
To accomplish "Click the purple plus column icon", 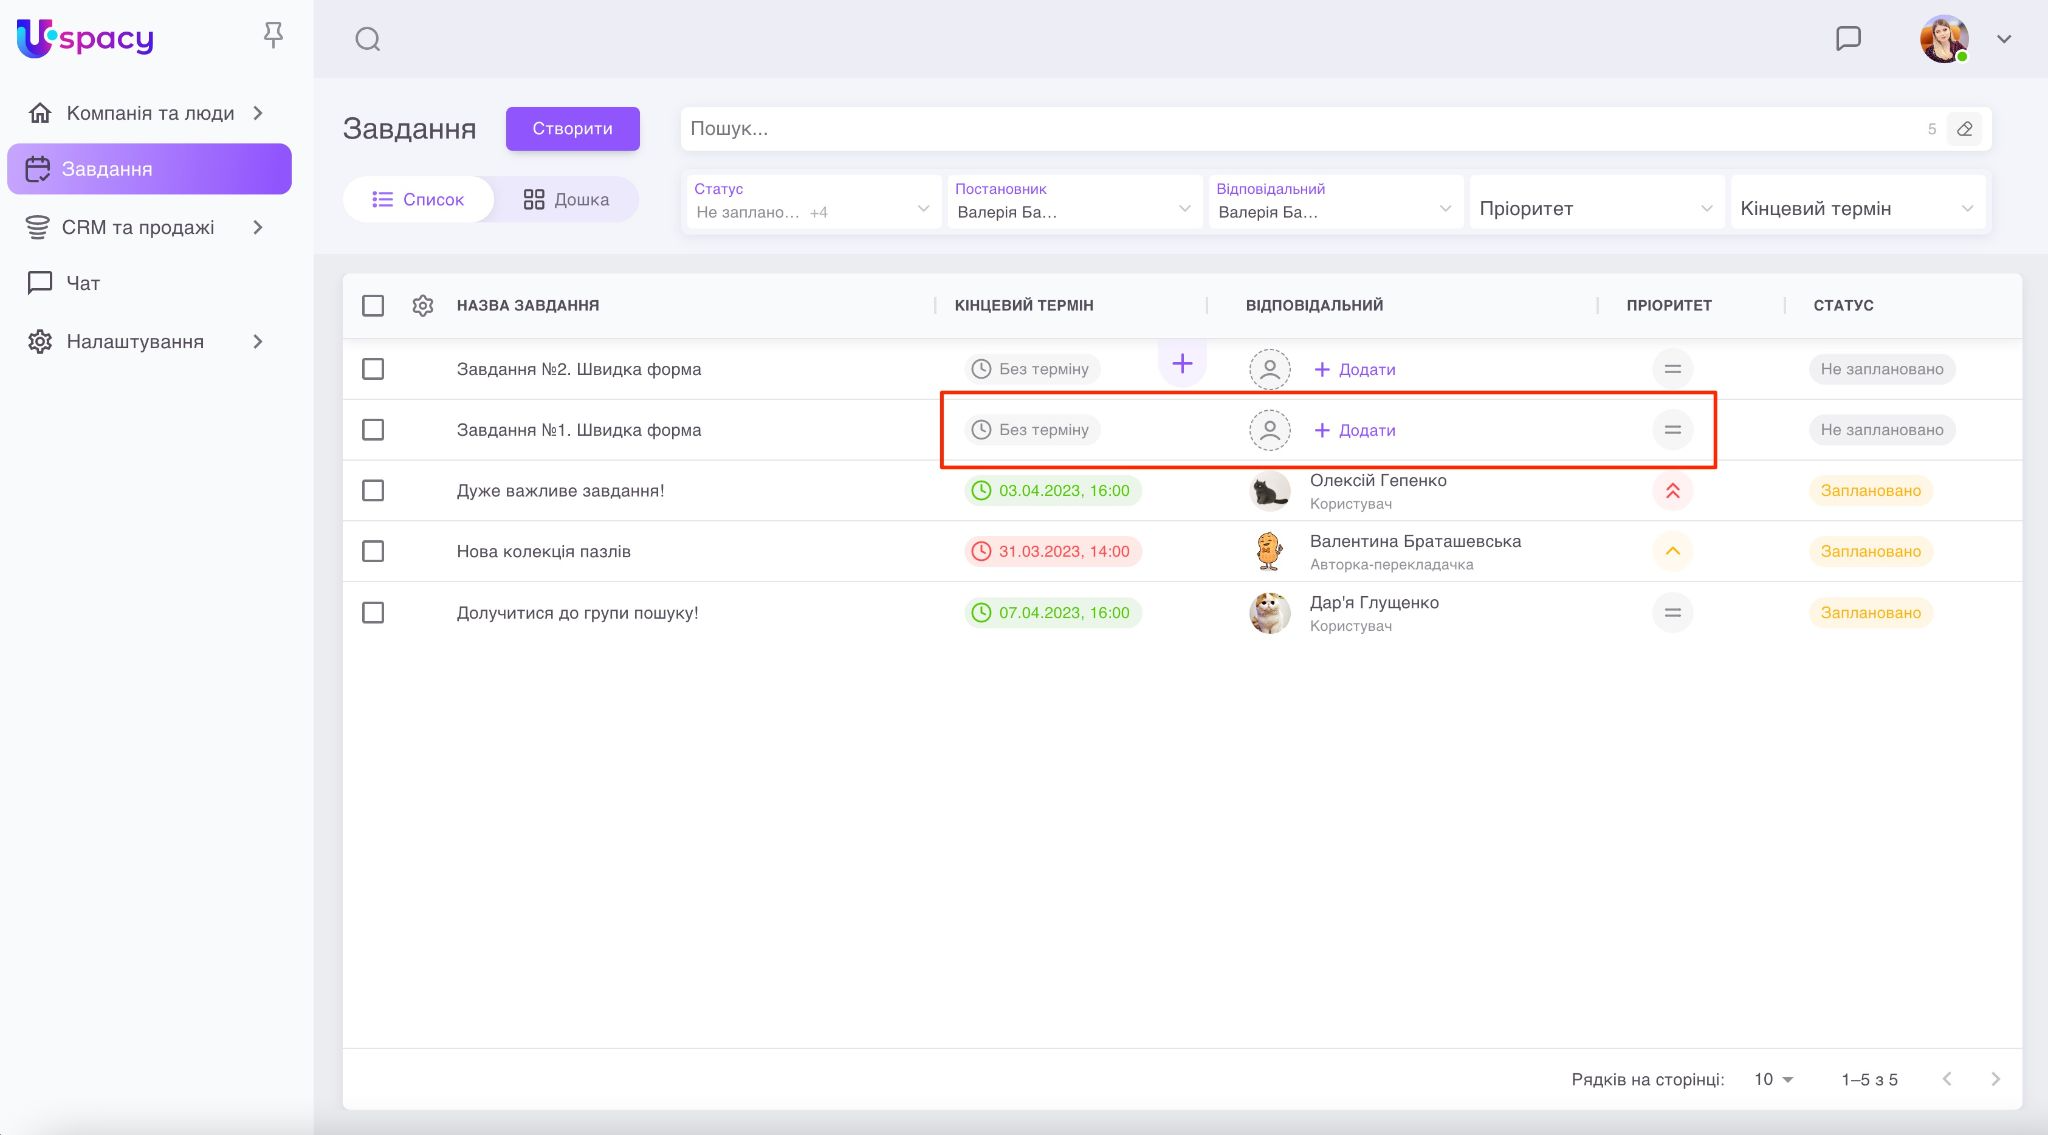I will [x=1182, y=364].
